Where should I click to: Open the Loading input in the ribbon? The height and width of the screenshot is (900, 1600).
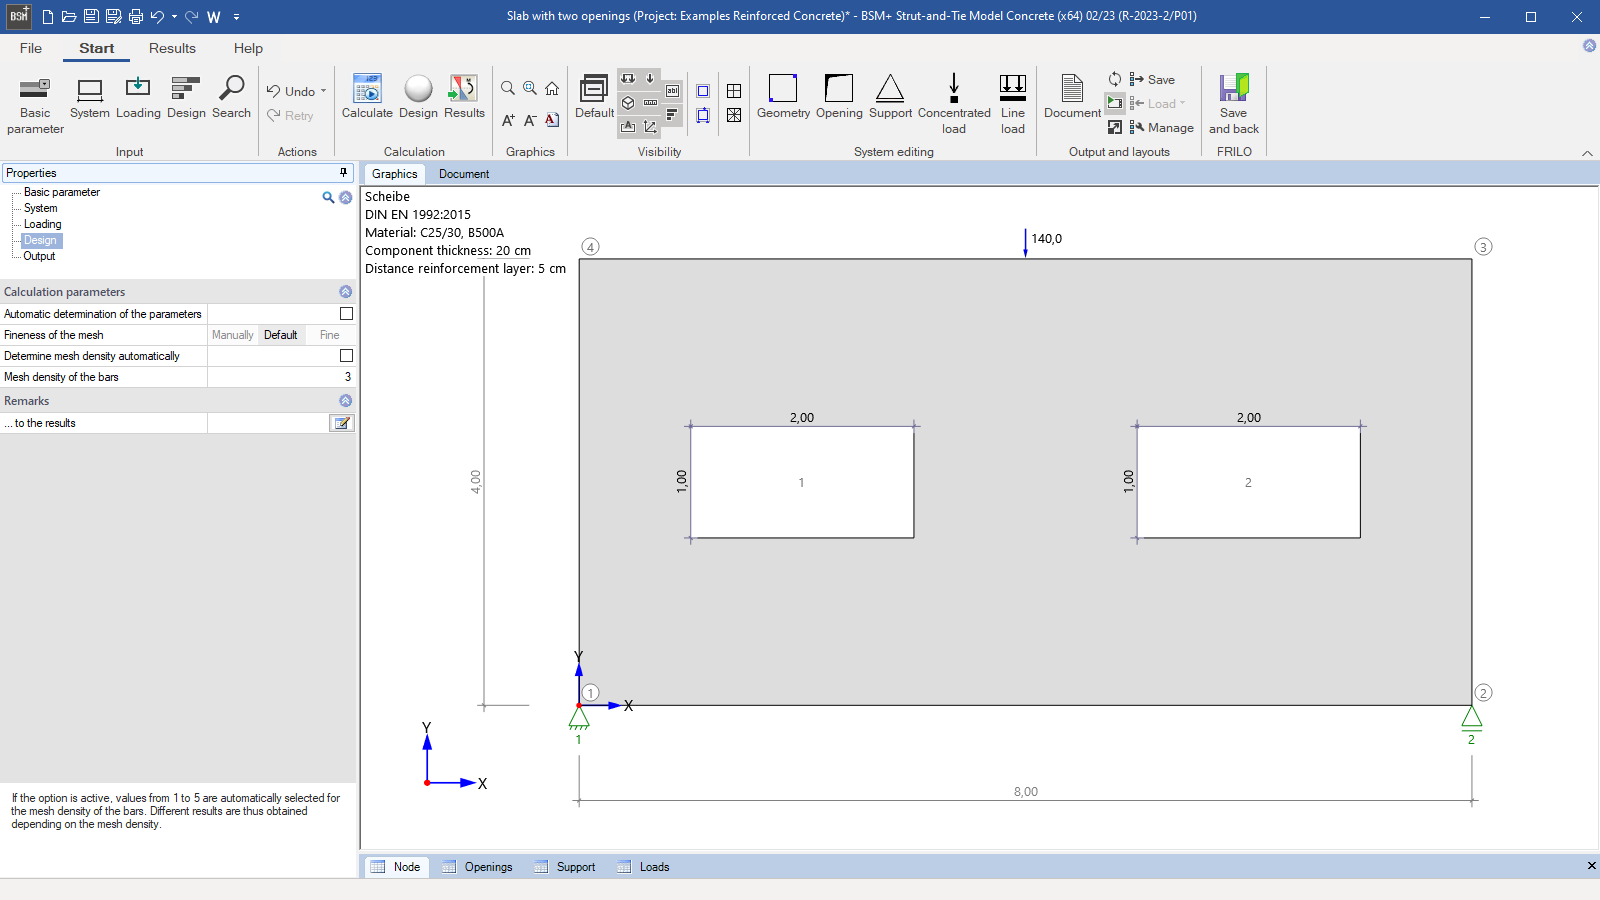(138, 98)
